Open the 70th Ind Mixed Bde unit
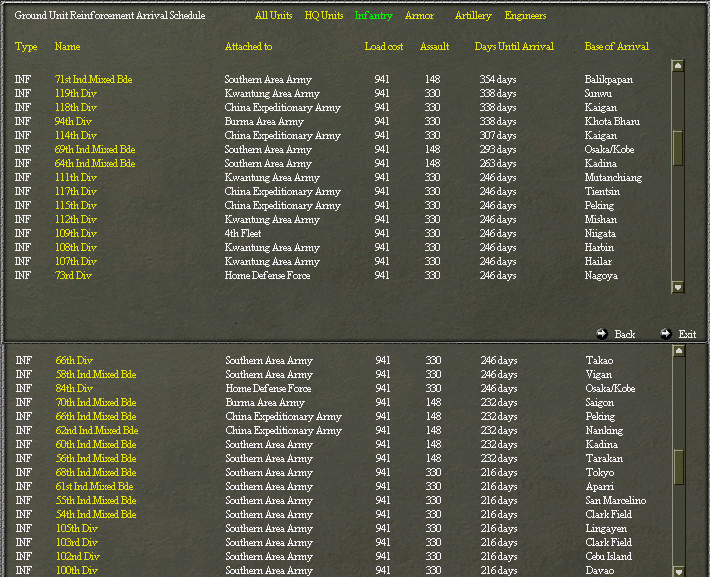The image size is (710, 577). click(96, 403)
